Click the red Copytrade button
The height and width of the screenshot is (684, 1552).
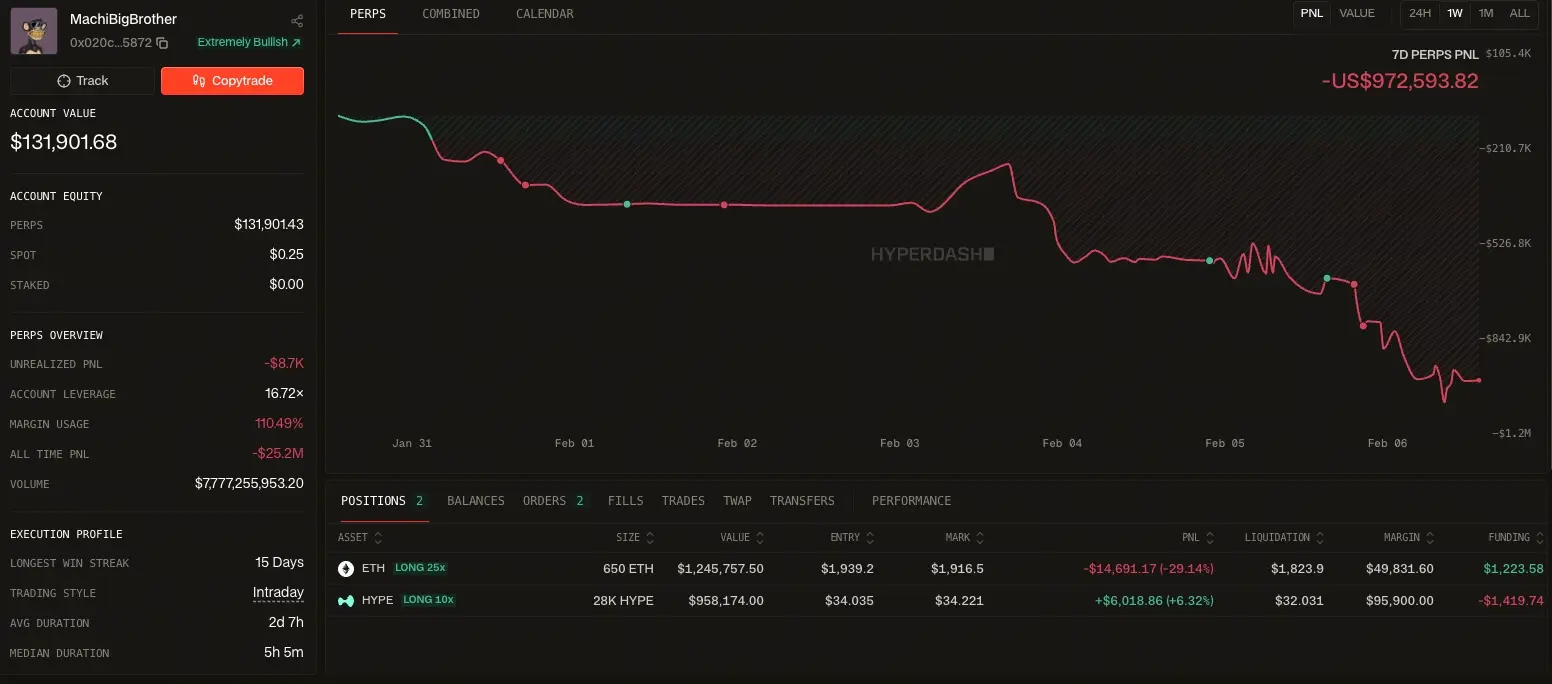click(232, 81)
